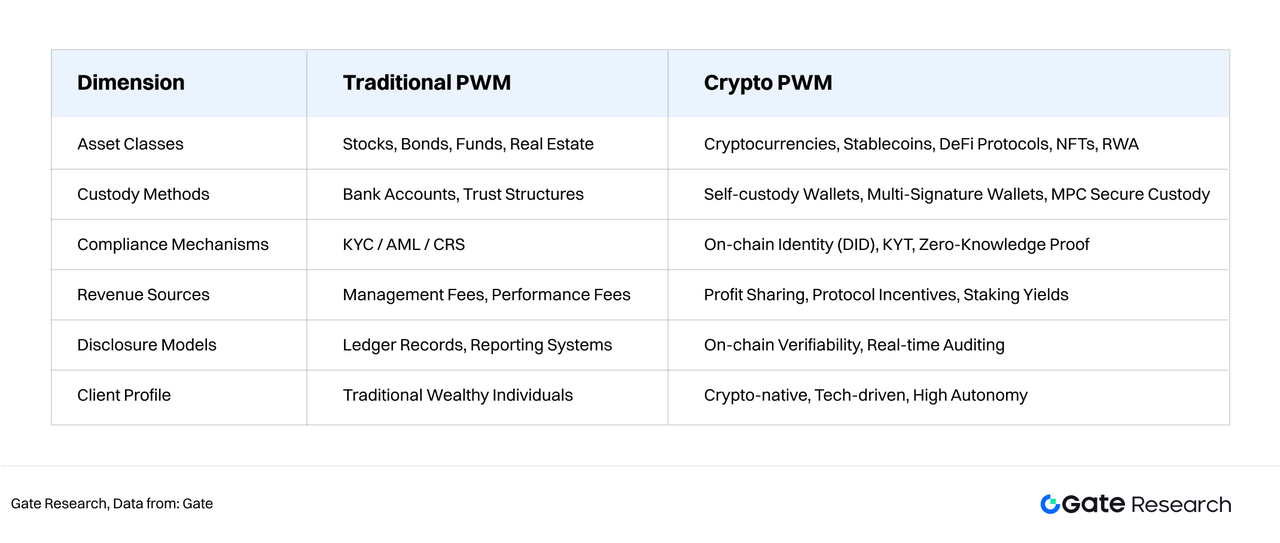Select the Compliance Mechanisms row label
This screenshot has height=543, width=1280.
click(173, 244)
